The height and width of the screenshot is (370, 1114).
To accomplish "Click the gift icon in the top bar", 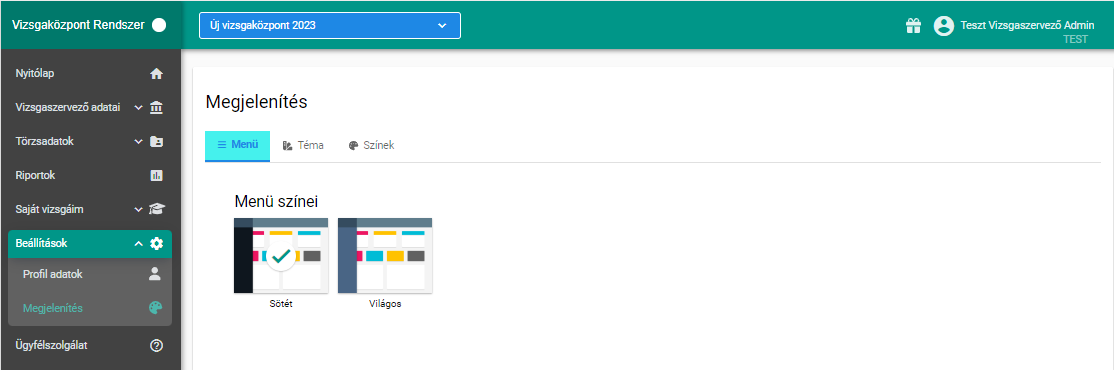I will tap(914, 26).
